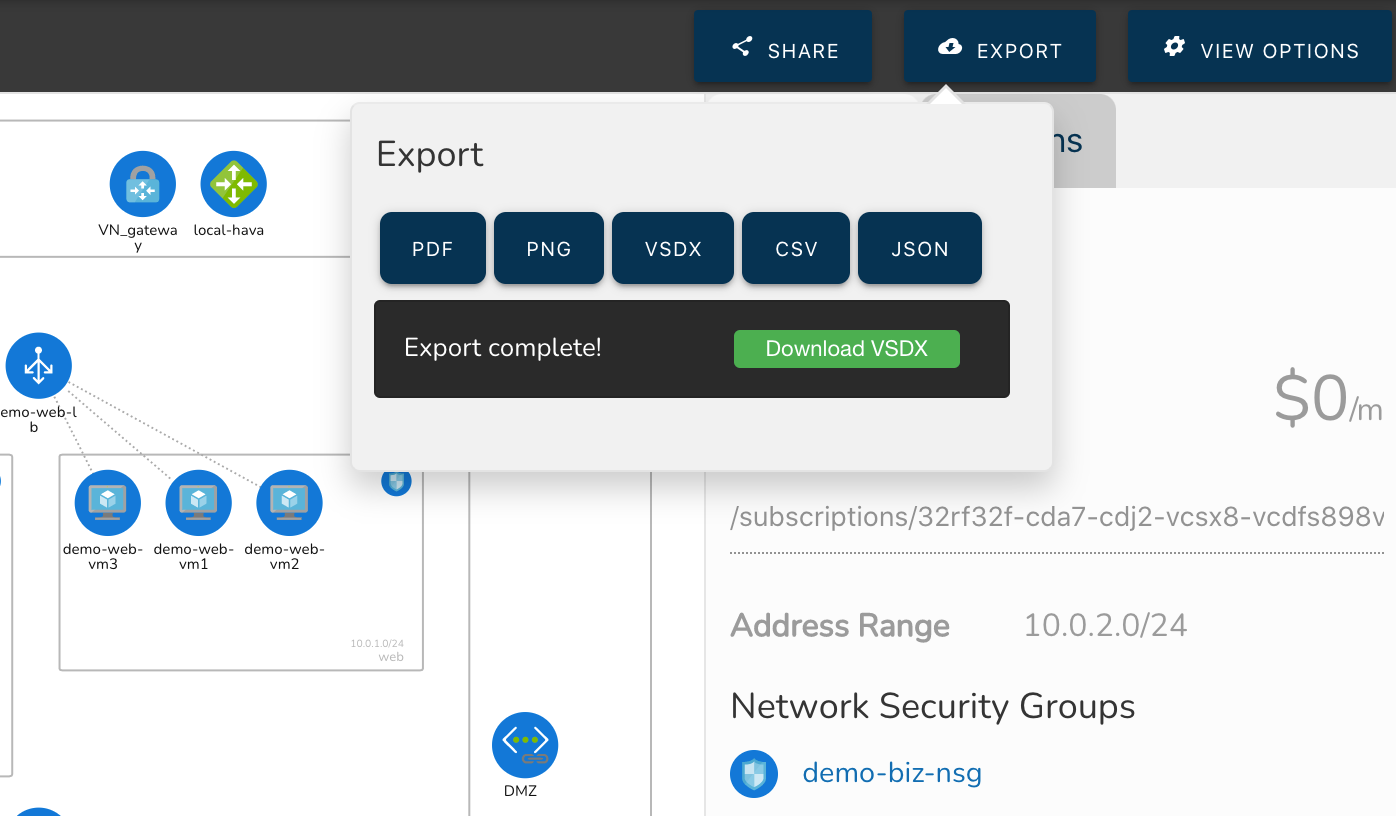Click the View Options gear icon
Screen dimensions: 1396x816
[x=1173, y=46]
